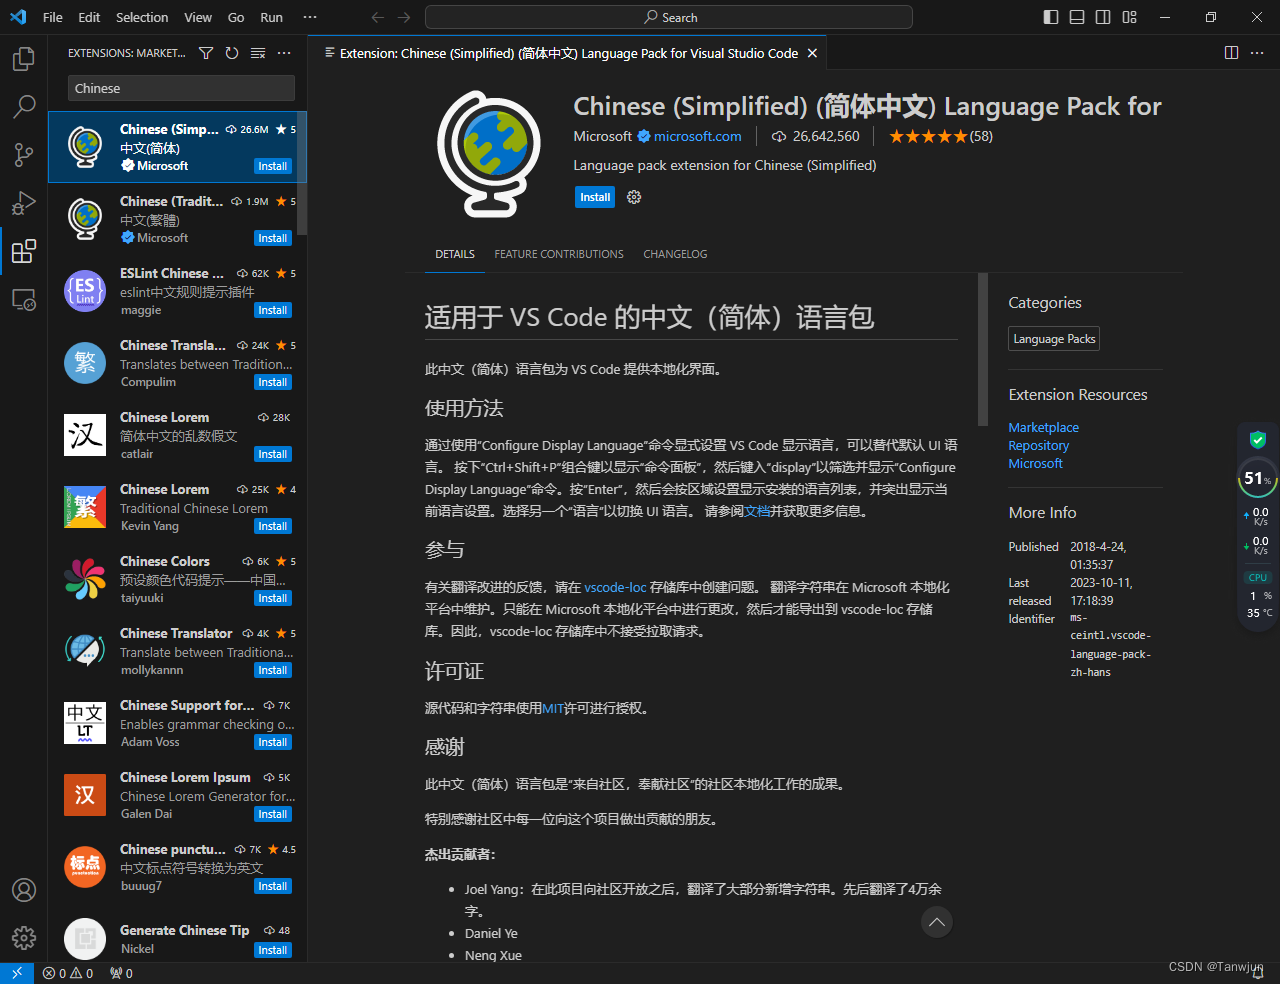Open the Accounts icon
This screenshot has height=984, width=1280.
pyautogui.click(x=24, y=890)
